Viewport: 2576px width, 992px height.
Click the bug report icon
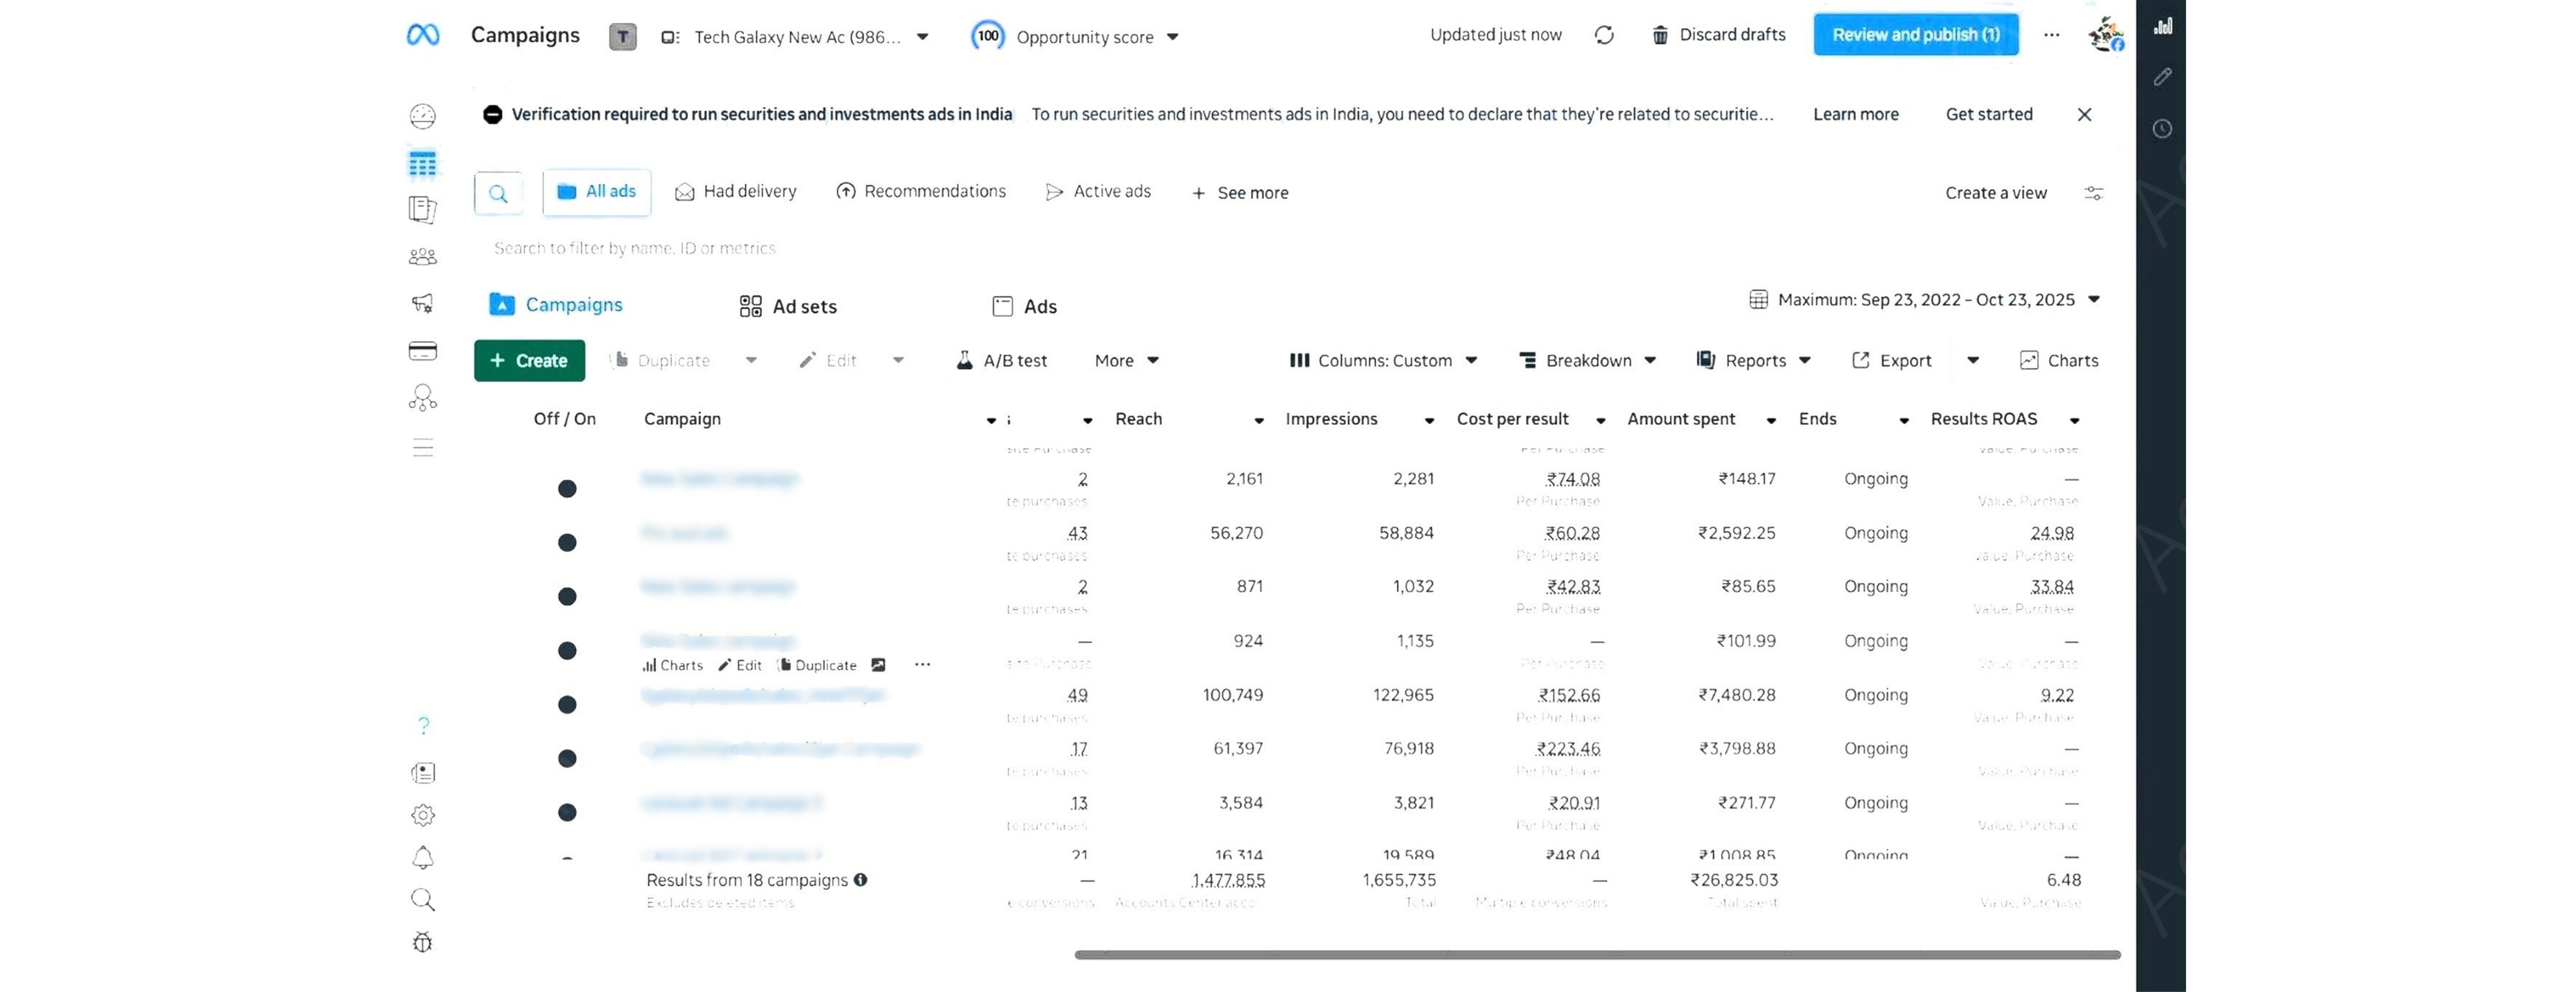423,942
